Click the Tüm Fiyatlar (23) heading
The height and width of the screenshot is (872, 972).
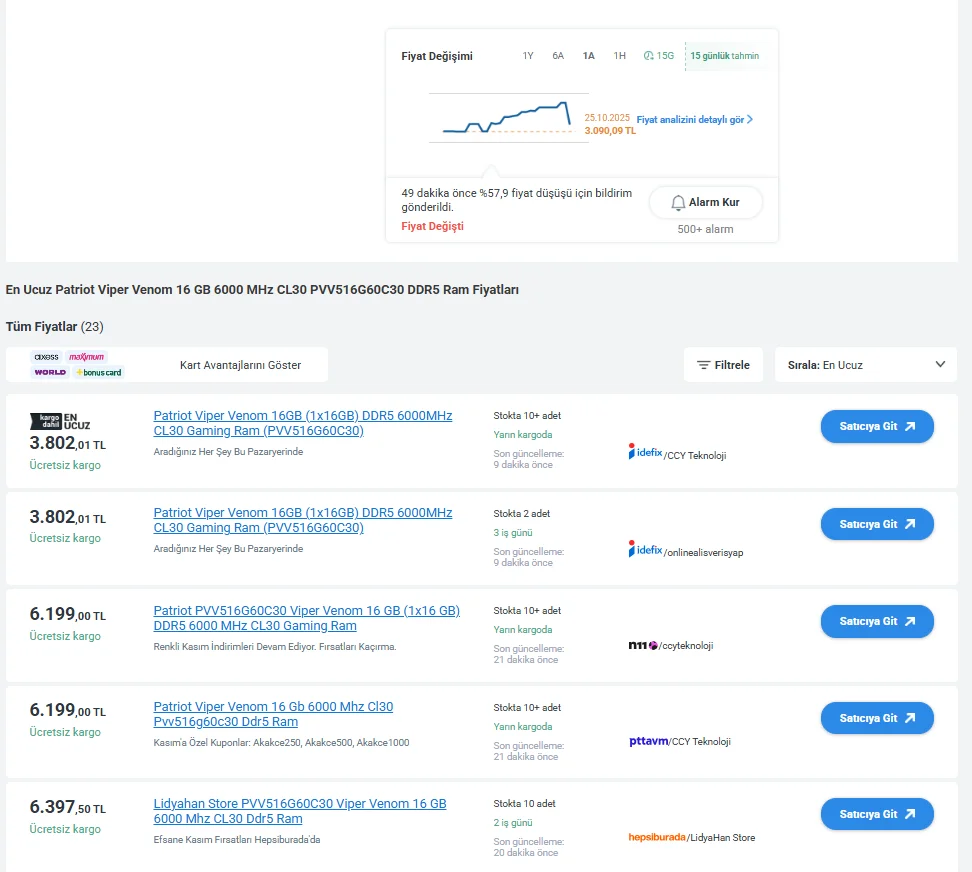pos(55,327)
